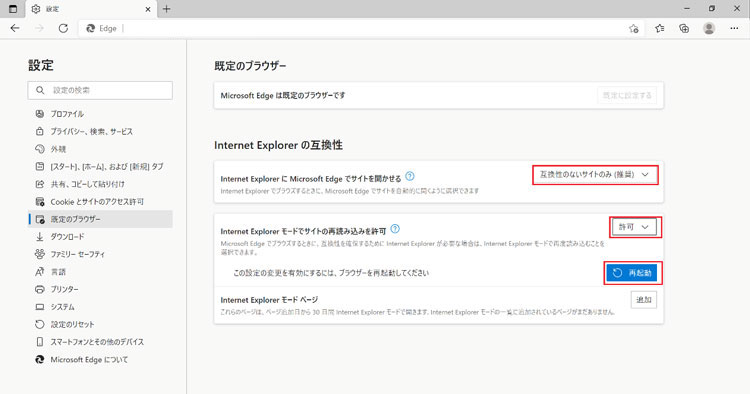Expand the 許可 dropdown for IE mode reload
This screenshot has height=394, width=750.
(635, 227)
